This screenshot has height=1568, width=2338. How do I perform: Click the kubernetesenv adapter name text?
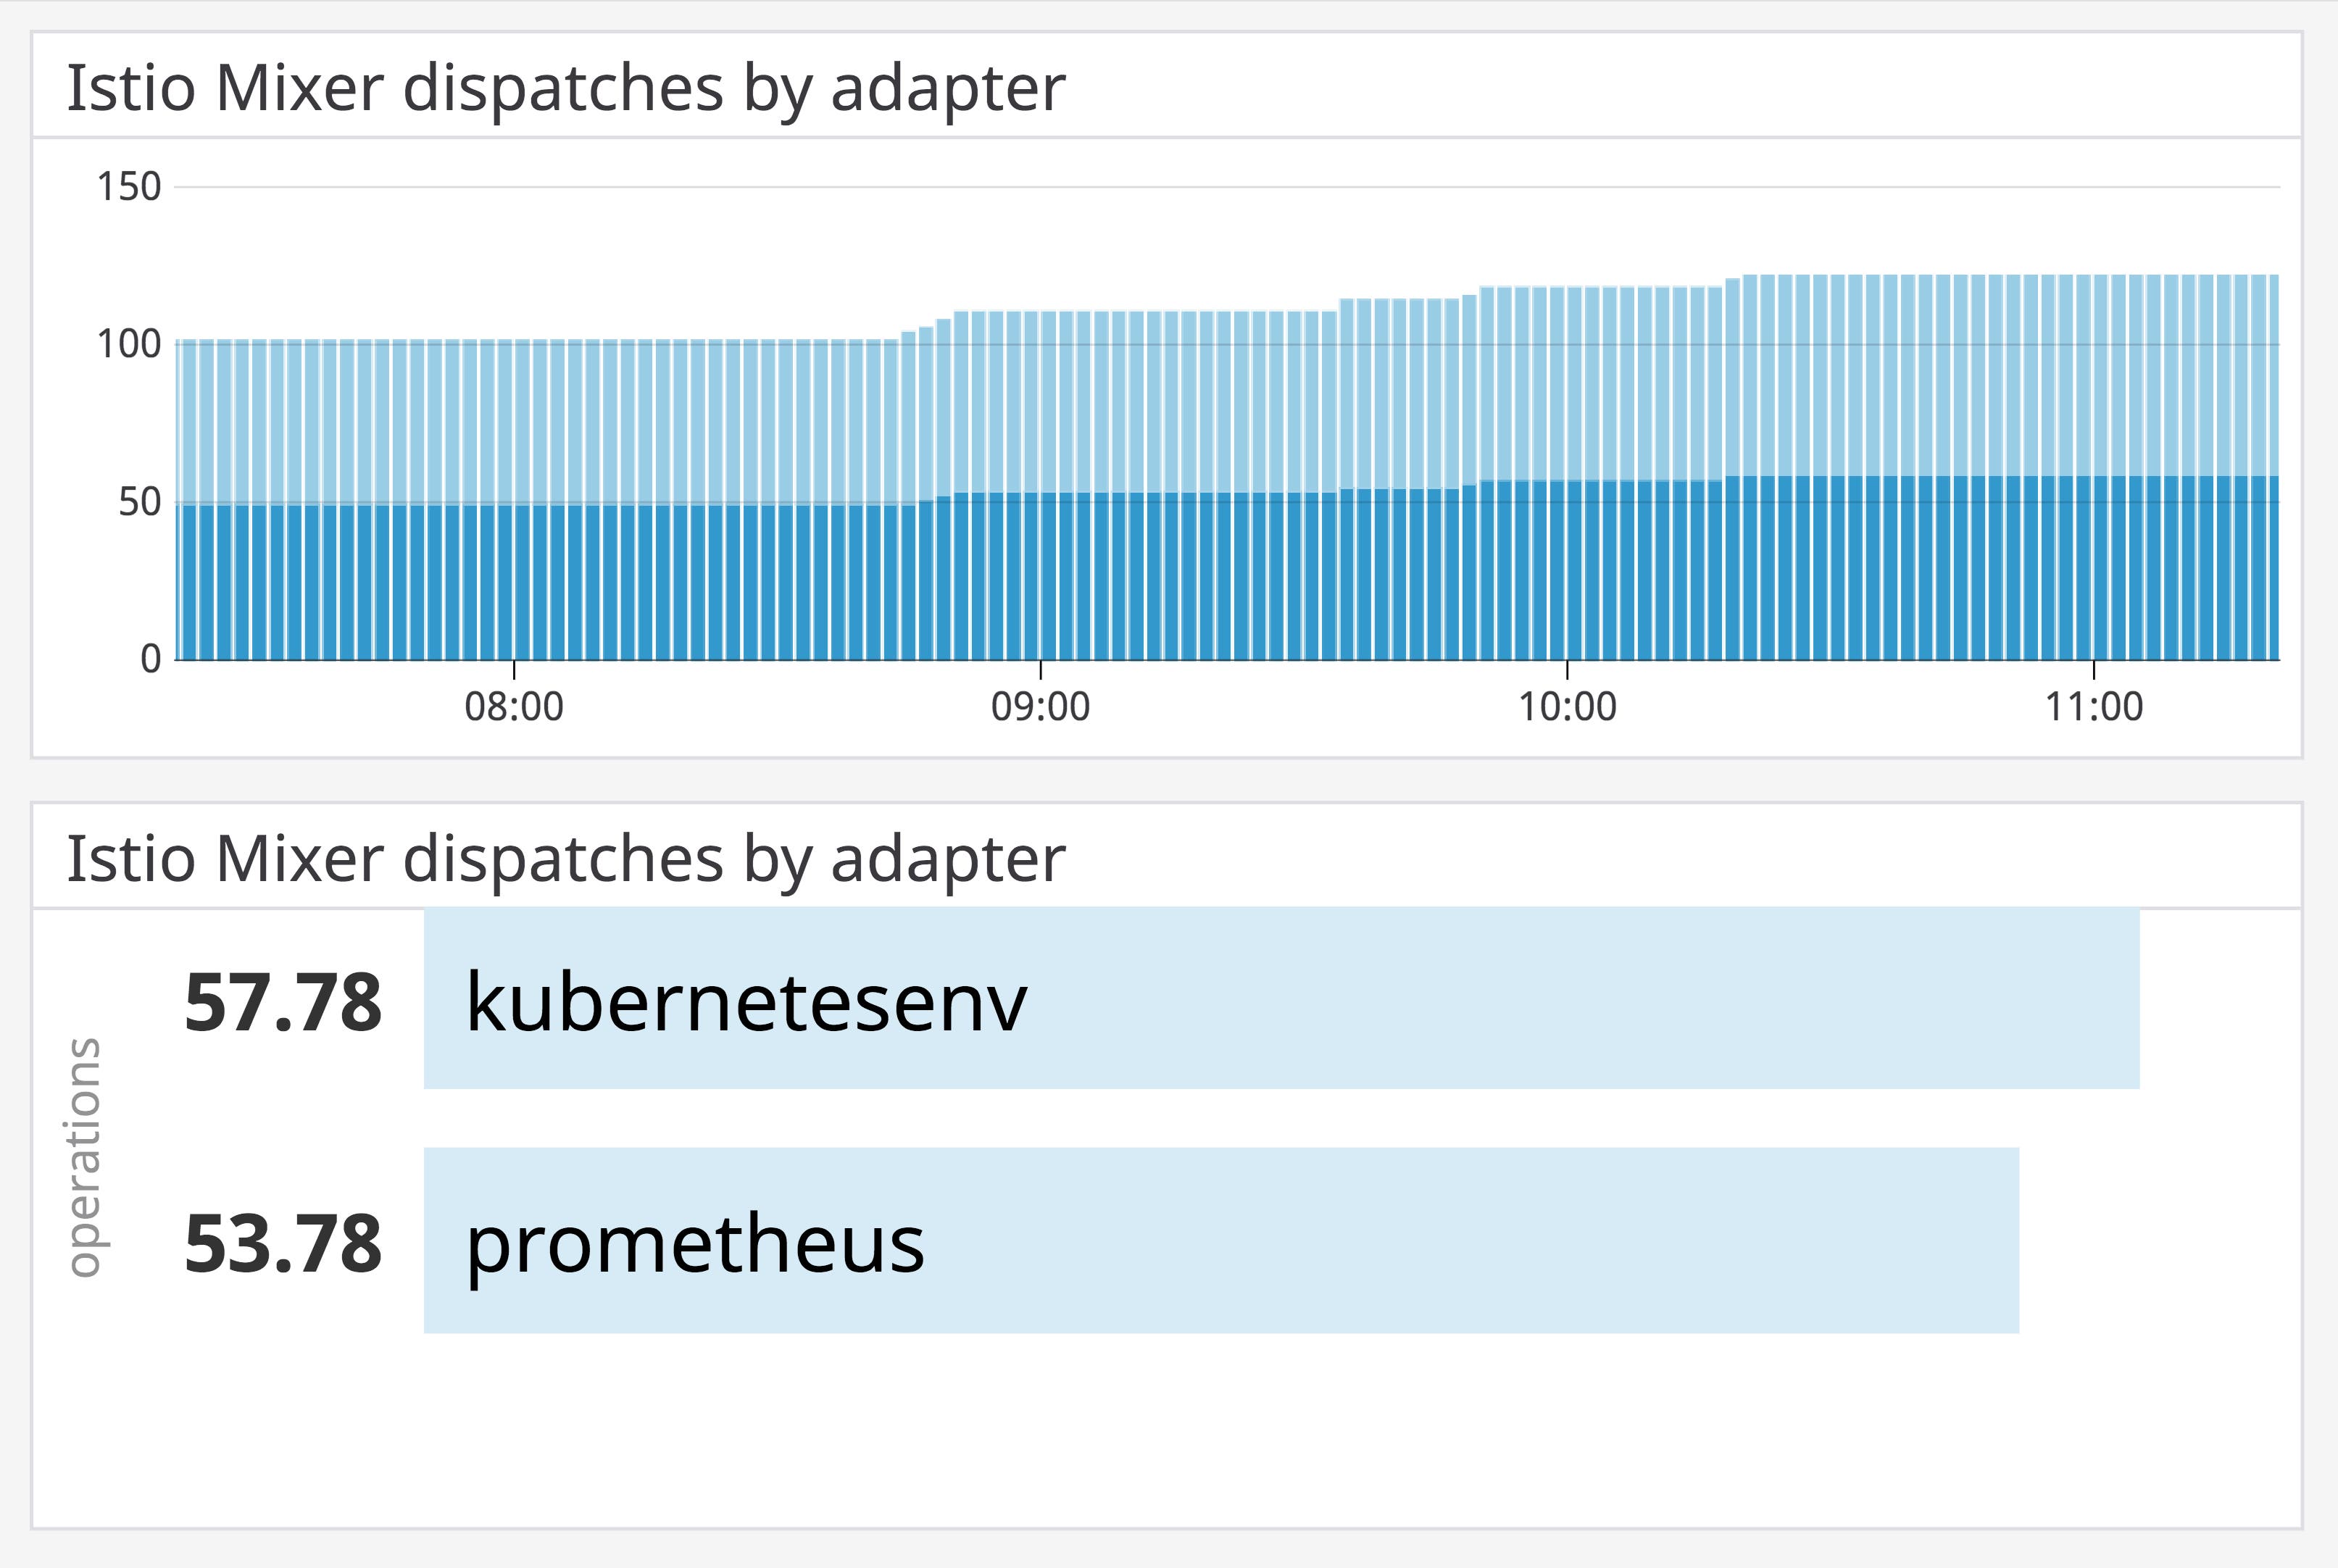746,1002
